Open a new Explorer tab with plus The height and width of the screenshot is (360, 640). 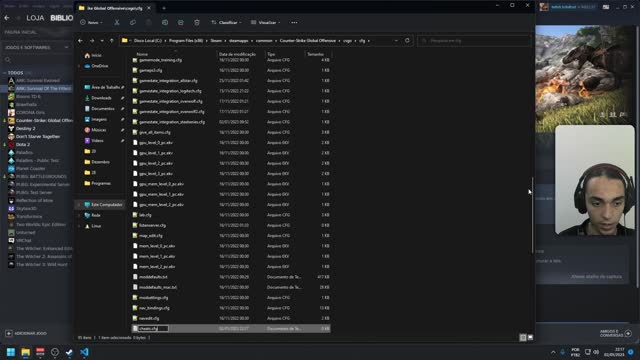[x=164, y=8]
